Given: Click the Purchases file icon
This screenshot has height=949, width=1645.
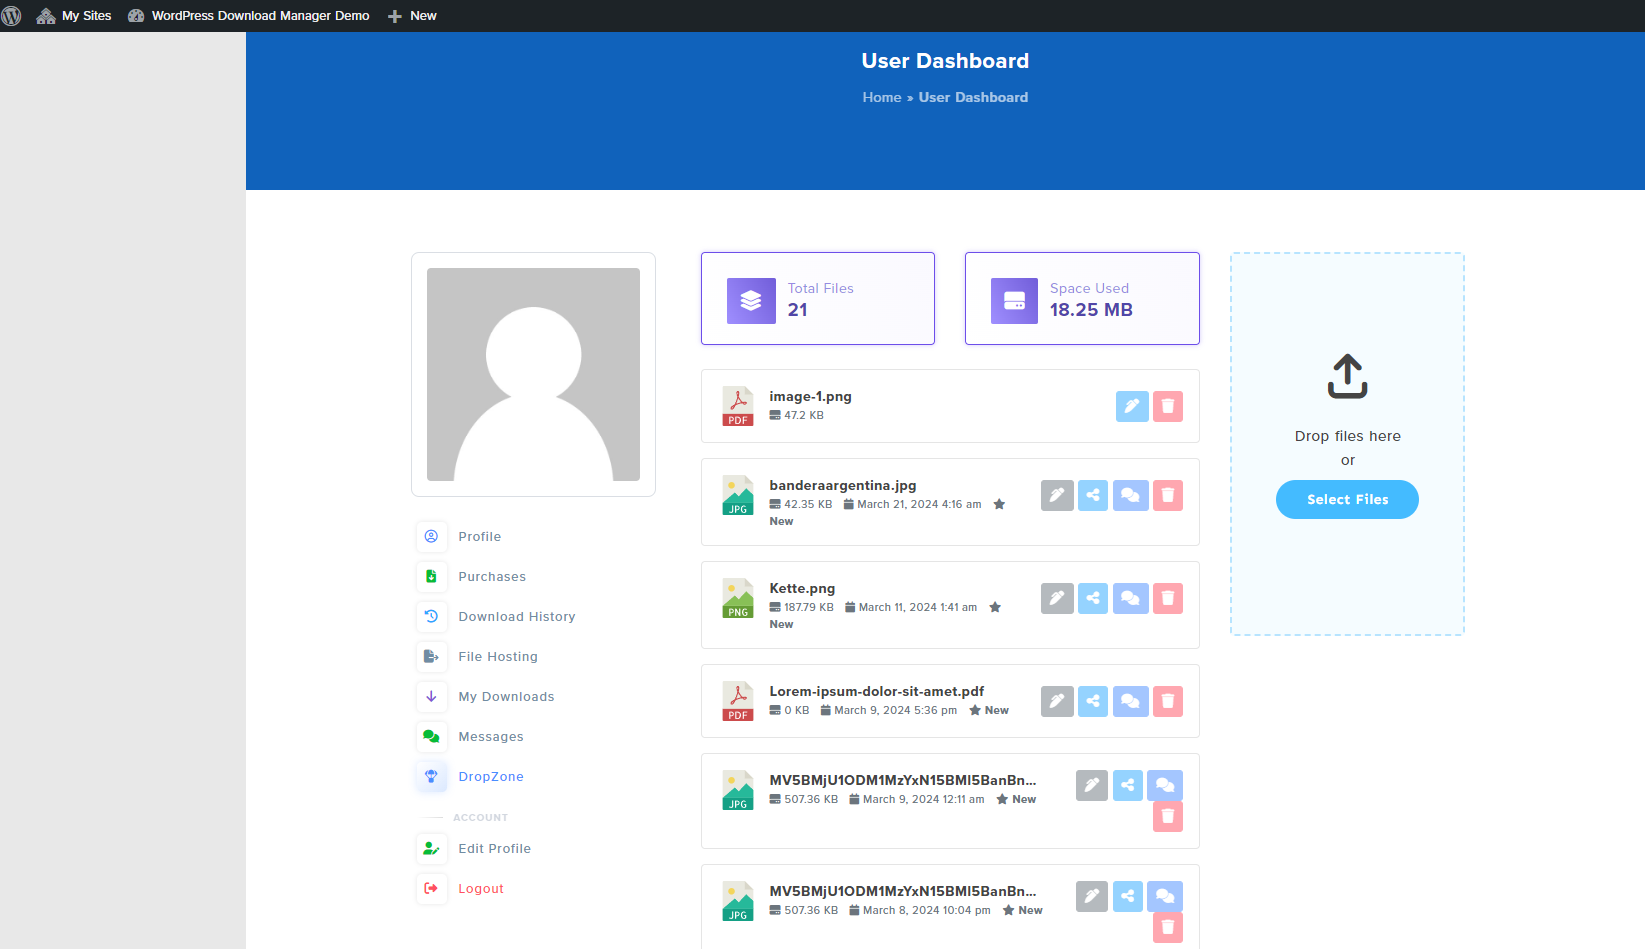Looking at the screenshot, I should click(x=431, y=576).
